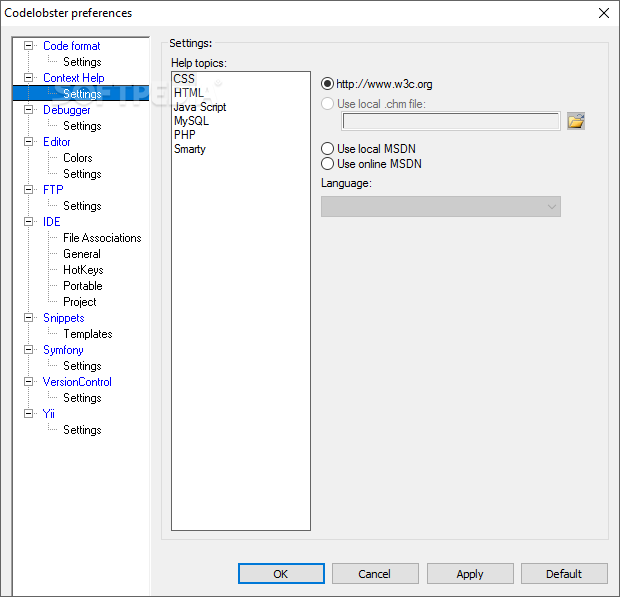
Task: Open the IDE category
Action: click(51, 222)
